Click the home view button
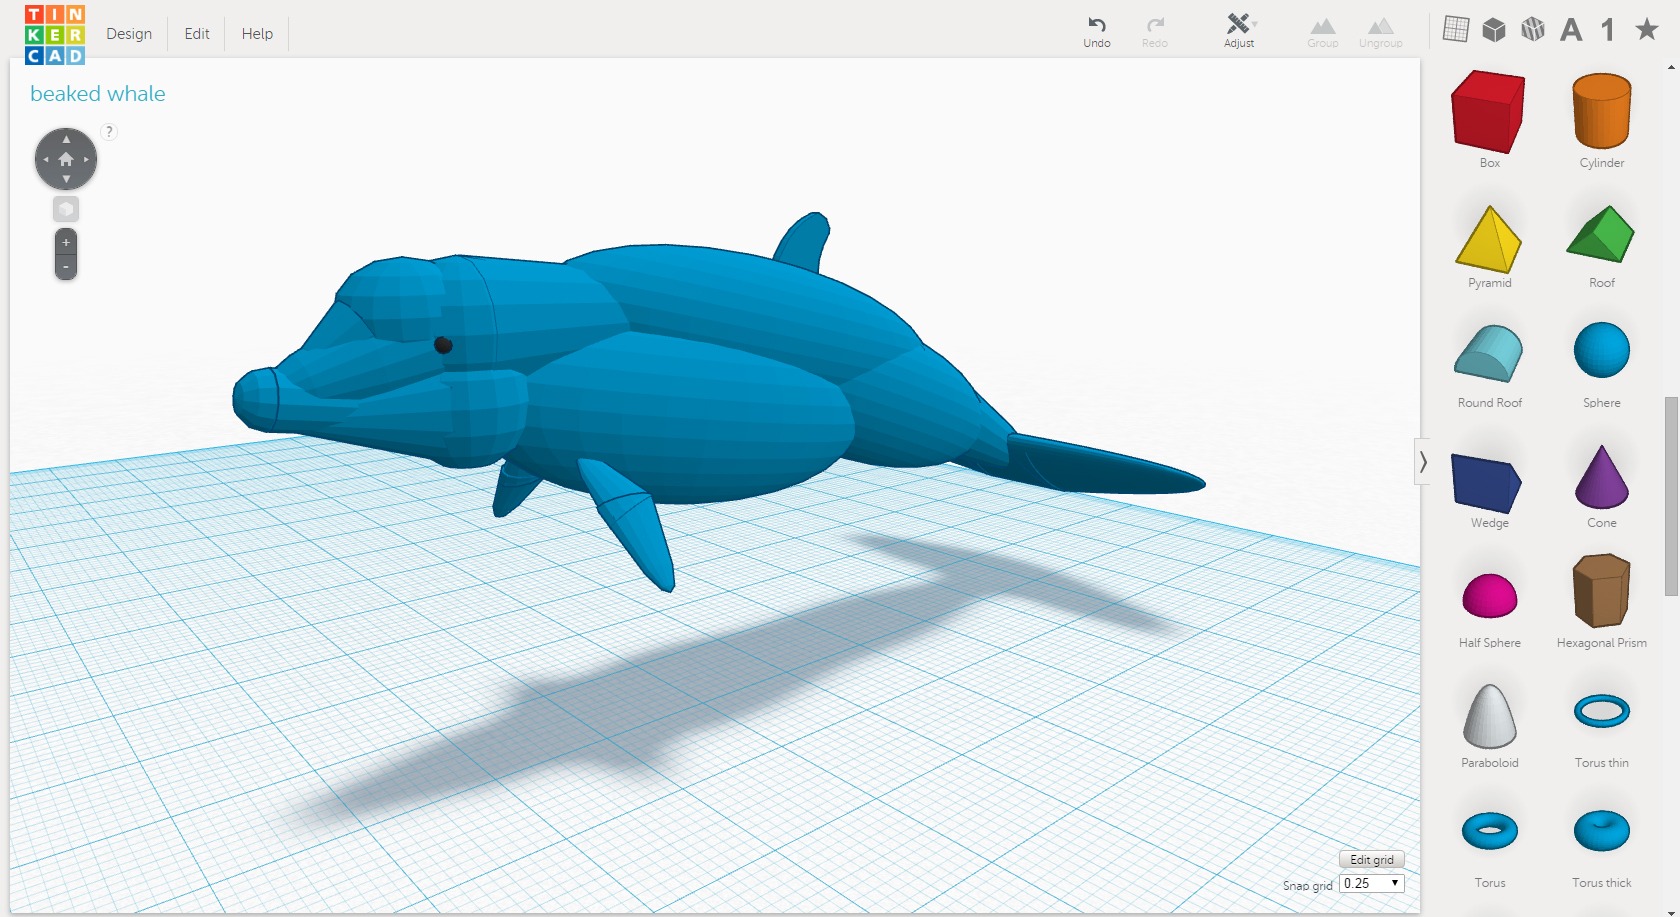This screenshot has height=917, width=1680. coord(66,159)
